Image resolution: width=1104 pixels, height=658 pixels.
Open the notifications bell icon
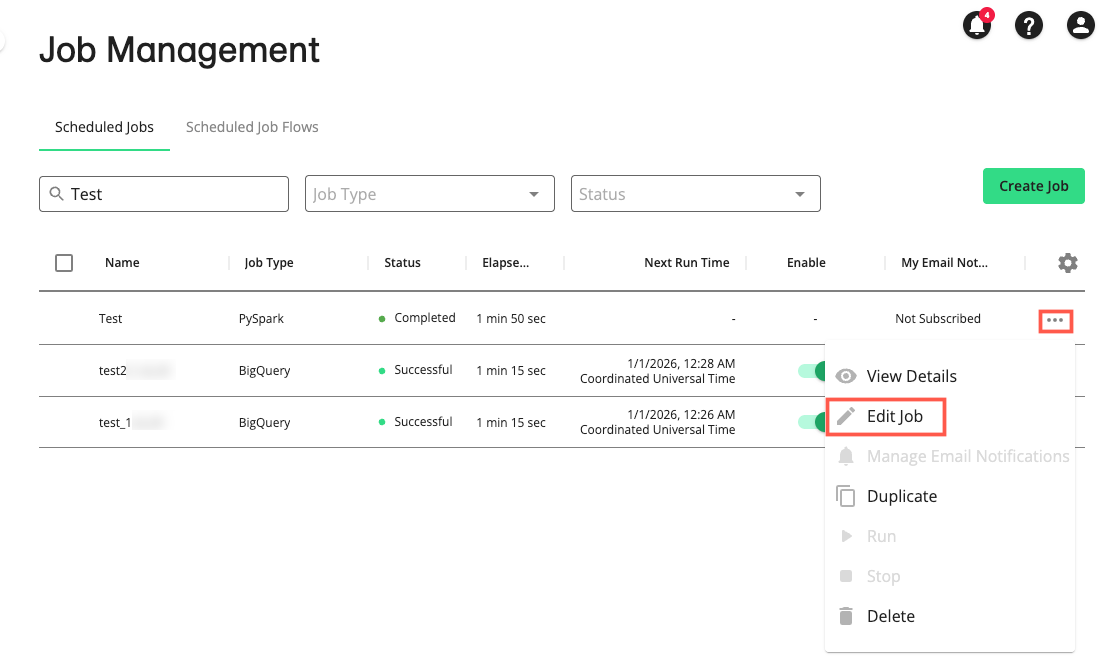[x=977, y=26]
